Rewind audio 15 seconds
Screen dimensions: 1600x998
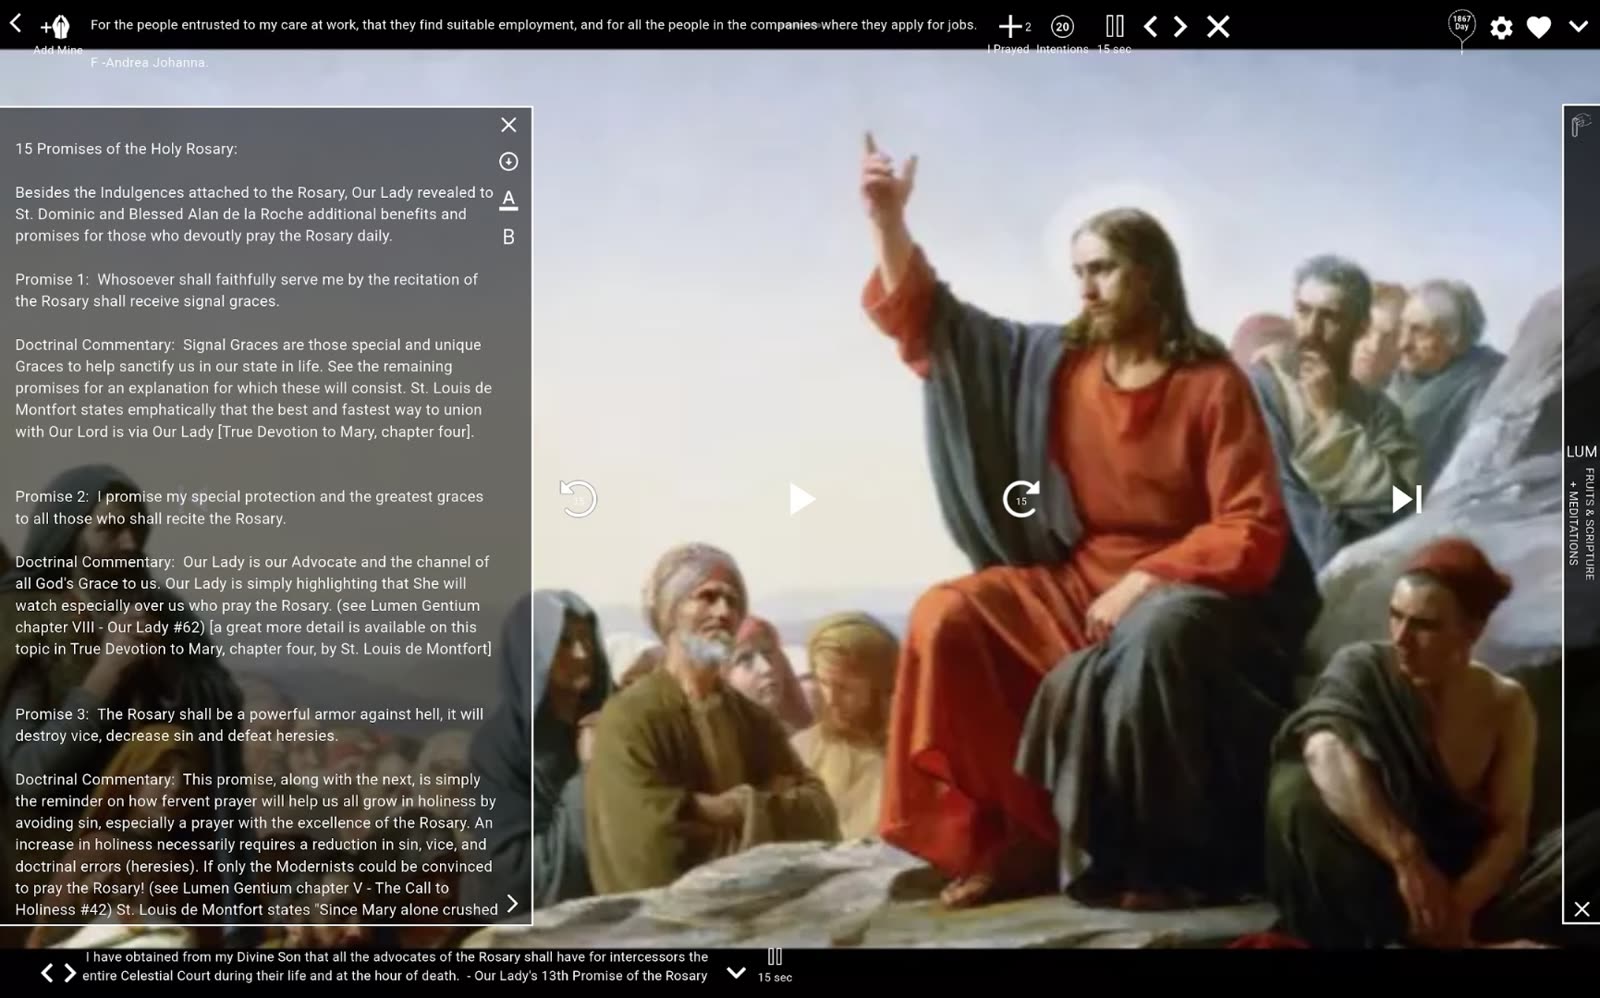pyautogui.click(x=578, y=498)
